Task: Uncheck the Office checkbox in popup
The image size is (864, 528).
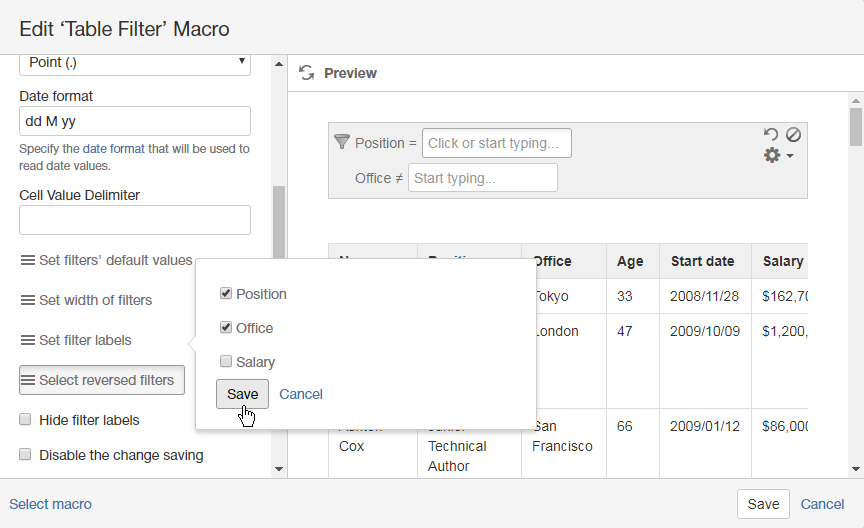Action: [x=226, y=328]
